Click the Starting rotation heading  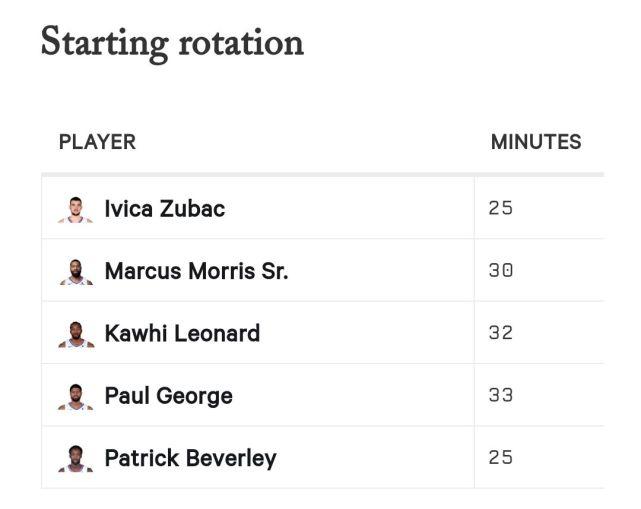172,44
